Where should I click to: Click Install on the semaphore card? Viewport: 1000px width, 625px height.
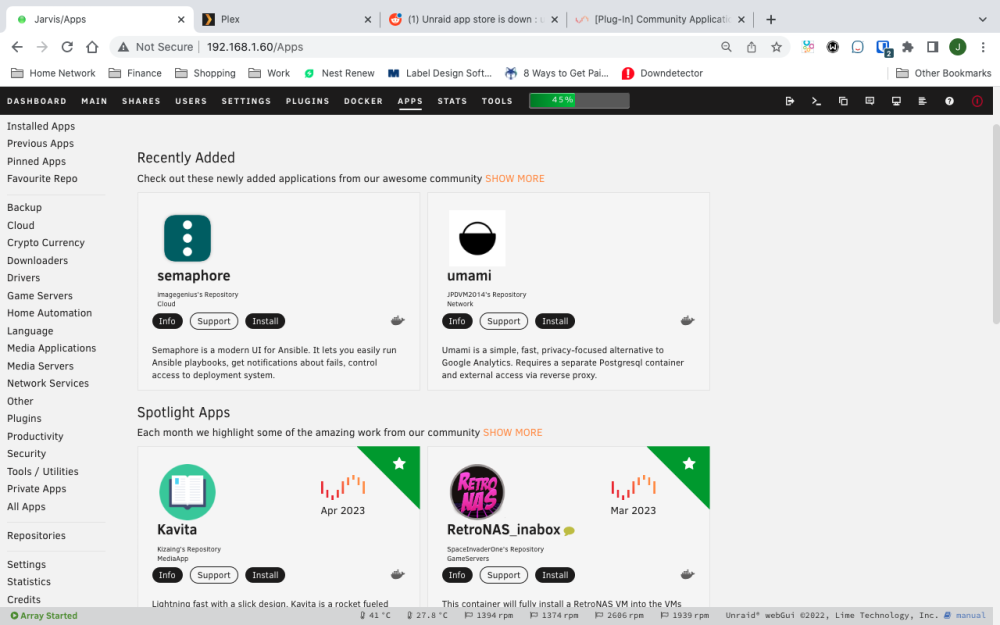coord(265,321)
